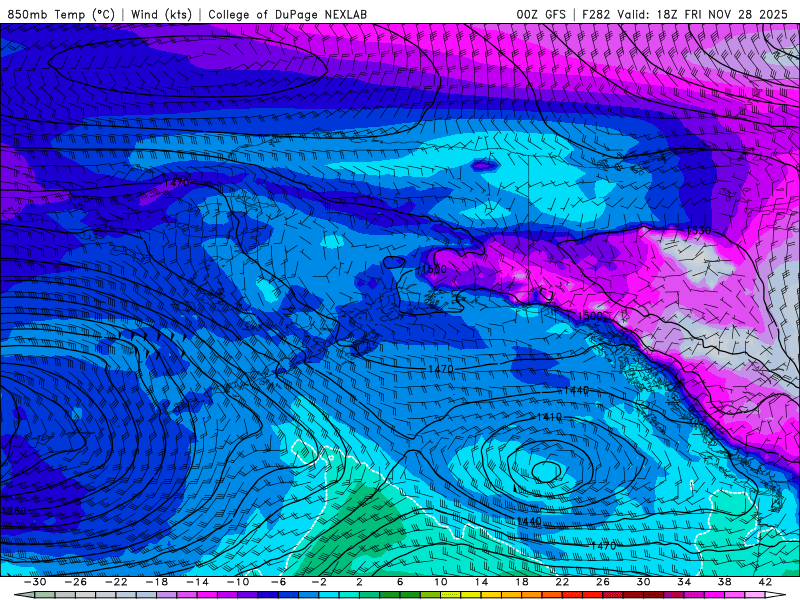Screen dimensions: 800x600
Task: Select the positive 18 colorbar label
Action: pyautogui.click(x=521, y=582)
